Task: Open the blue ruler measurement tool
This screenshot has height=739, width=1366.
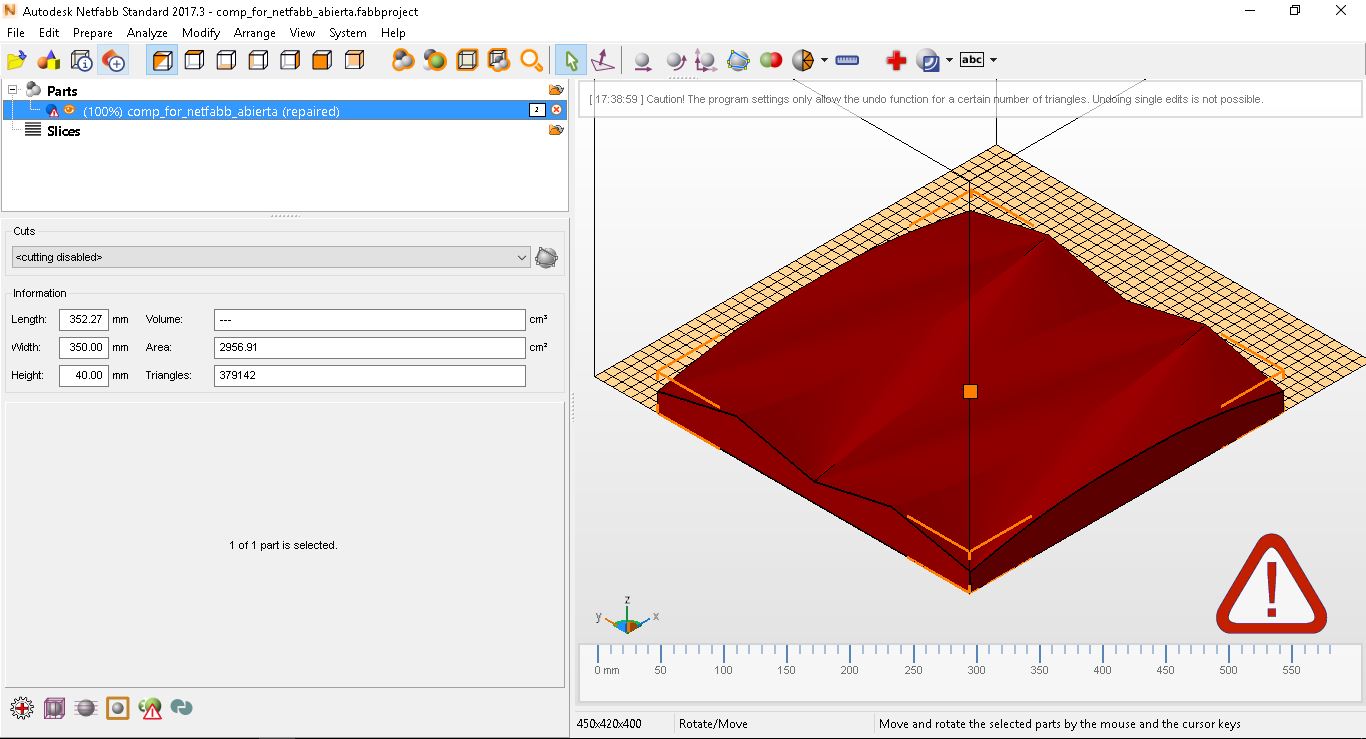Action: 847,60
